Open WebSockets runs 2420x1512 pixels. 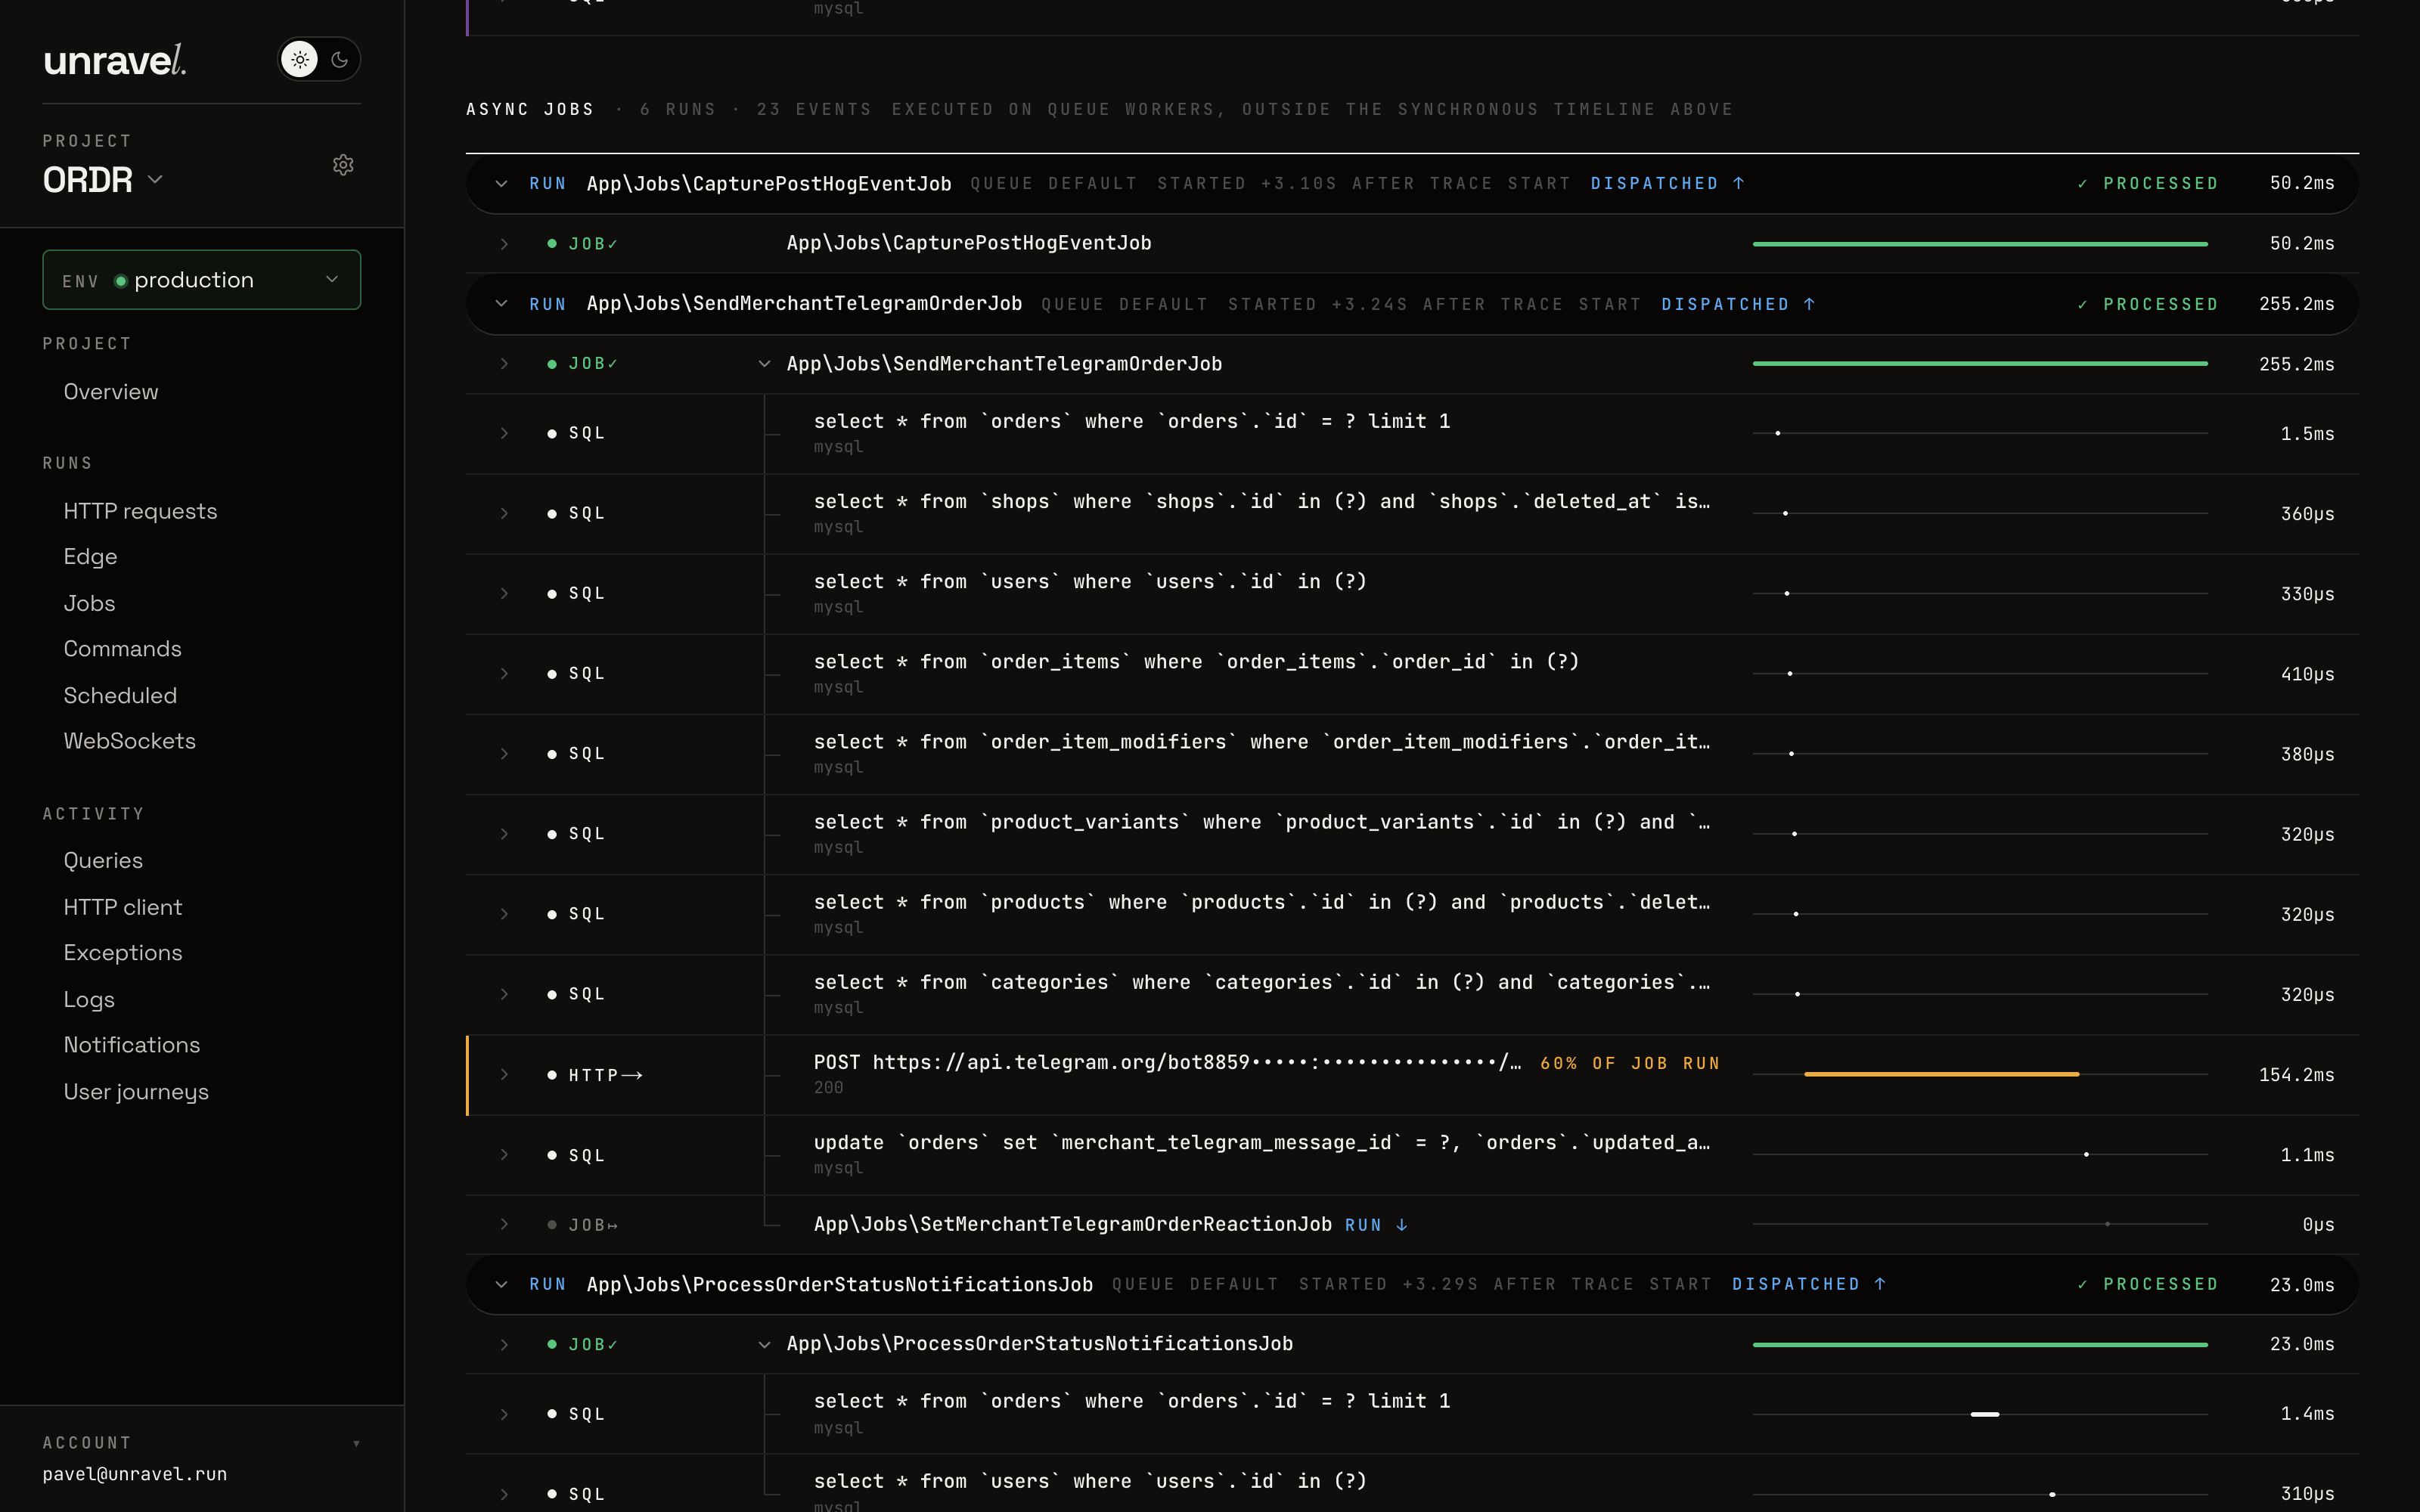(130, 741)
